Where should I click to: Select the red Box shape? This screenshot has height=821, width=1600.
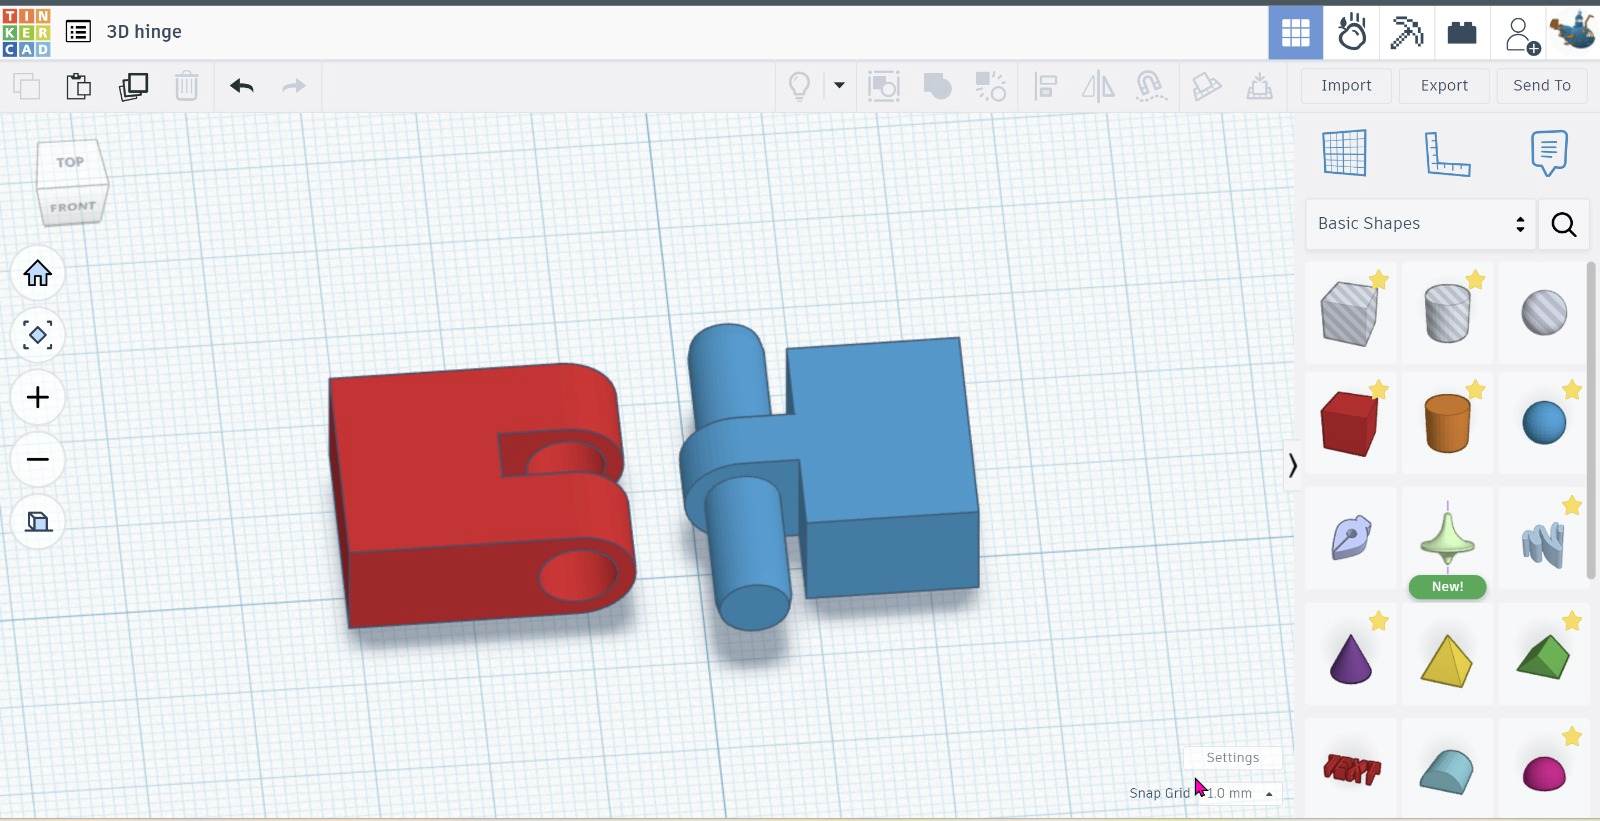[1349, 423]
